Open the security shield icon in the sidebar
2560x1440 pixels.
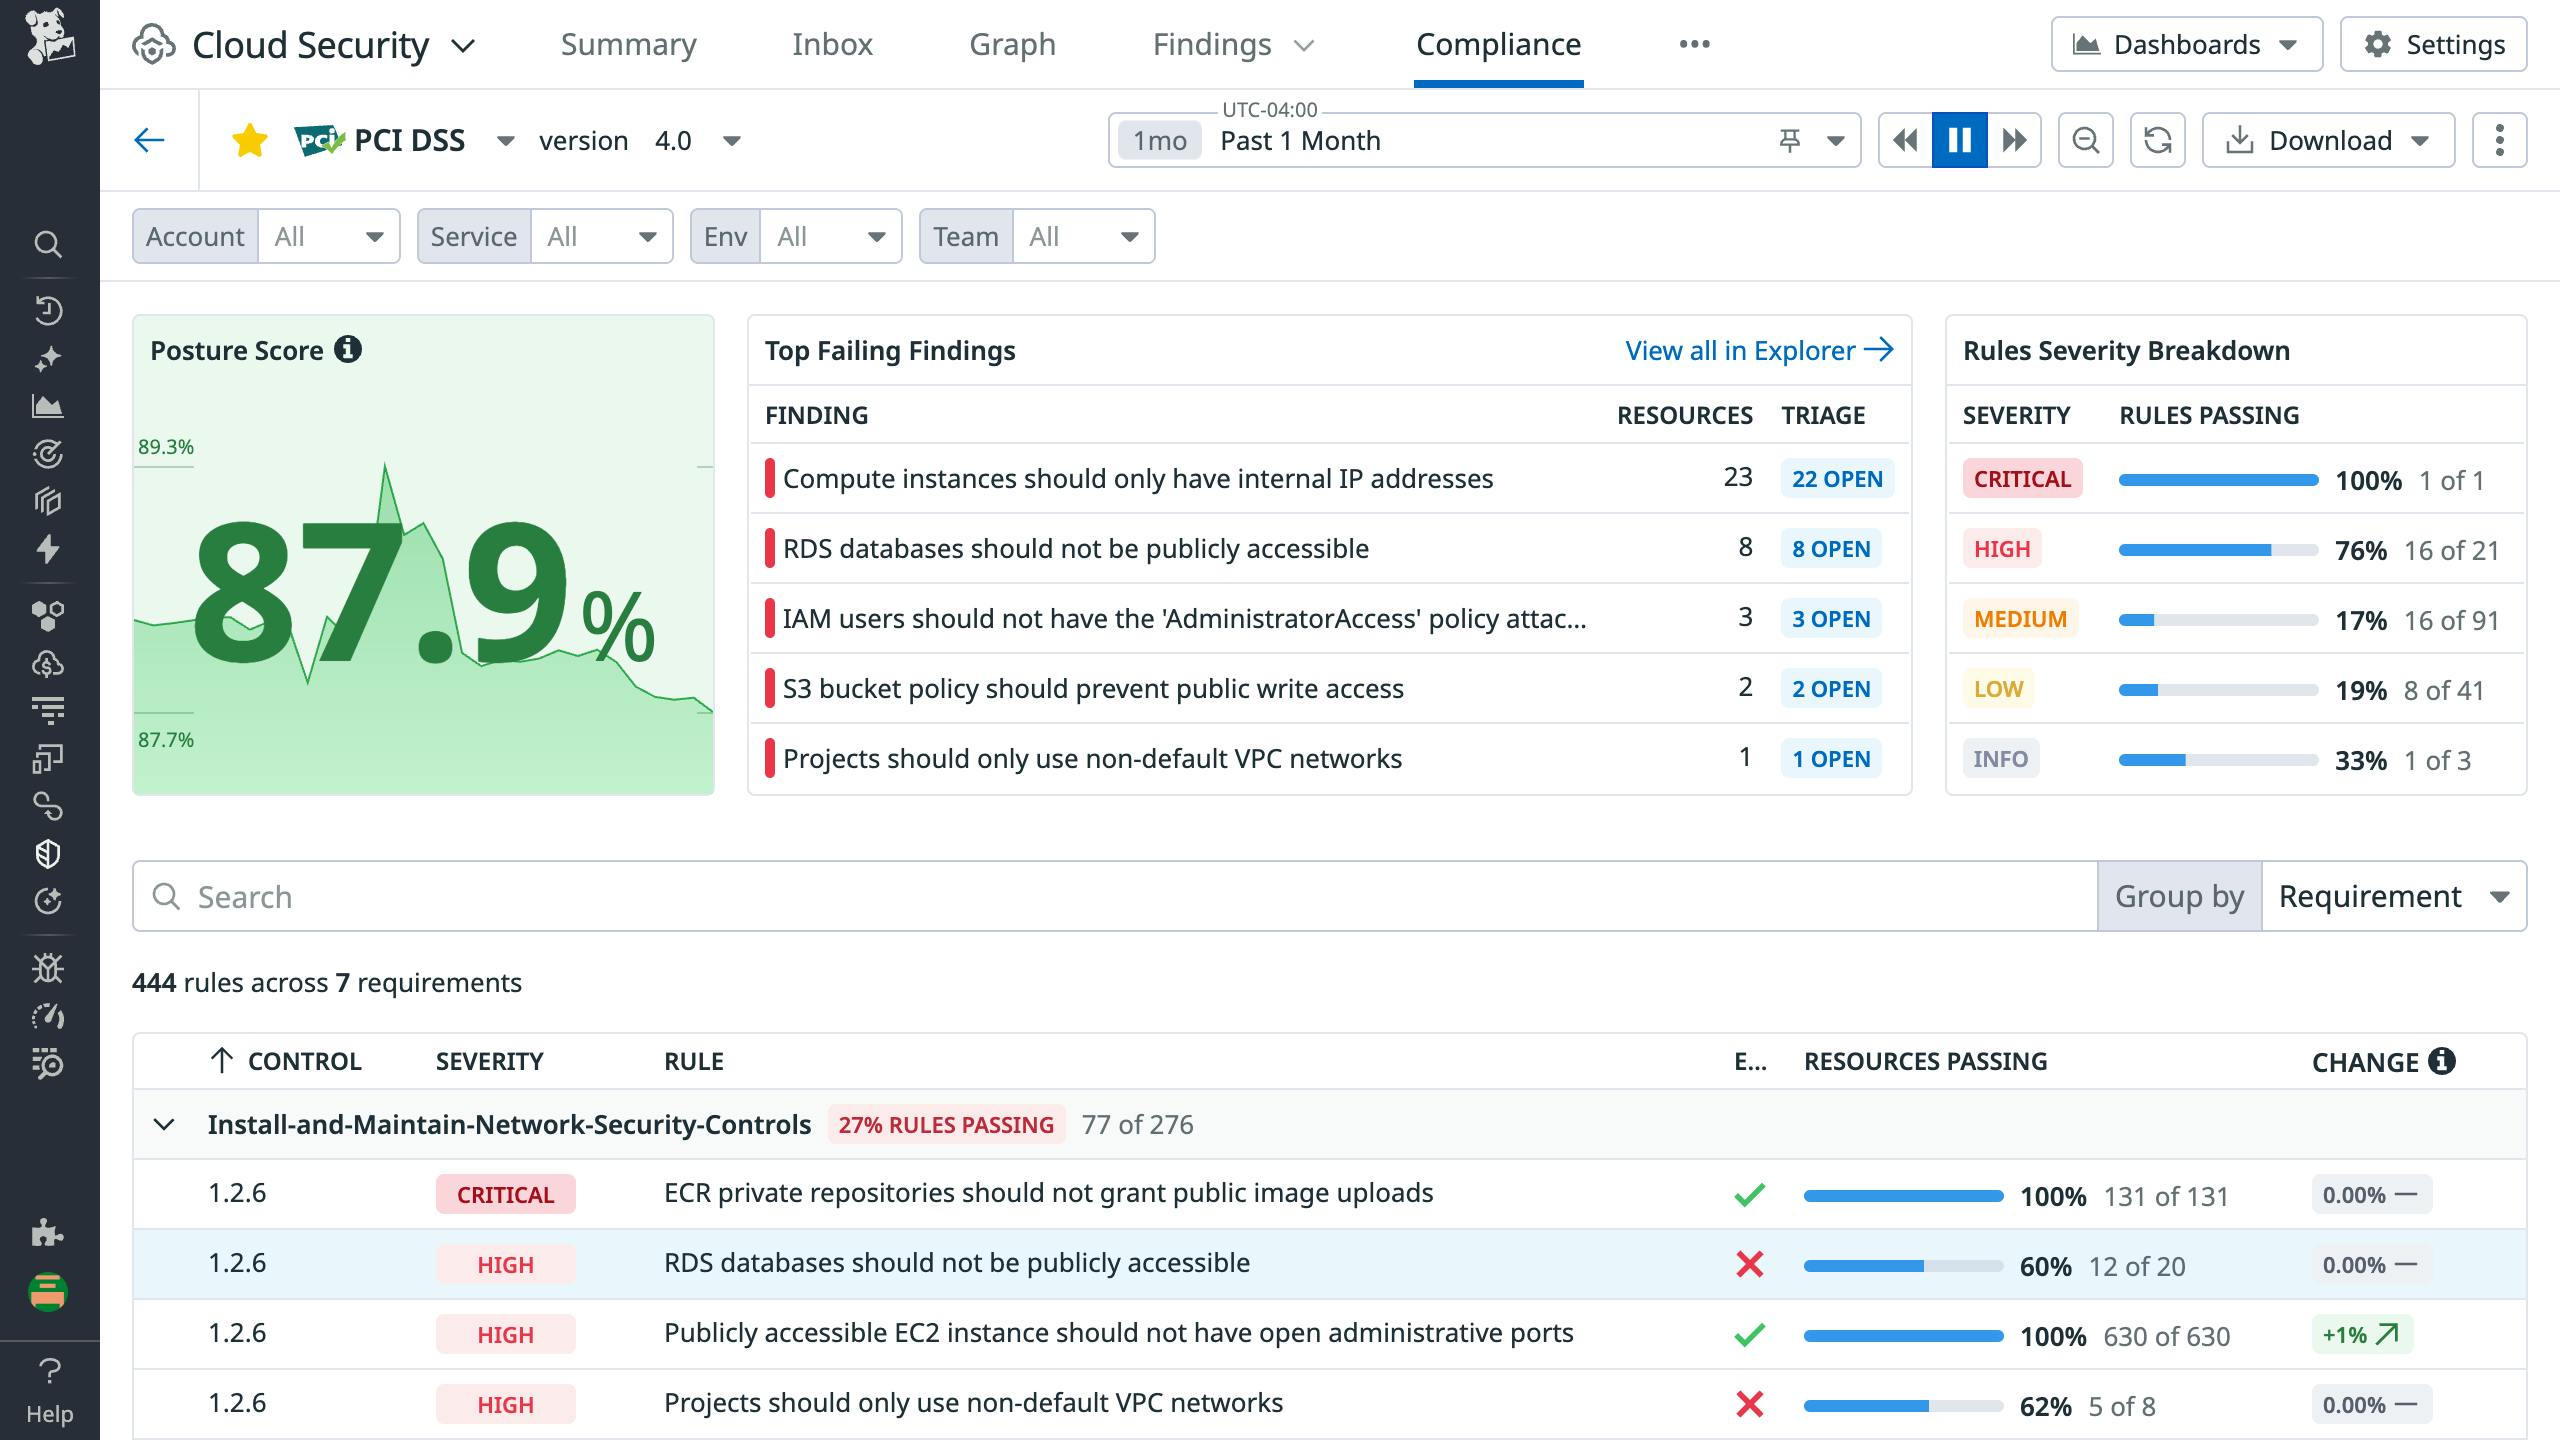click(48, 854)
